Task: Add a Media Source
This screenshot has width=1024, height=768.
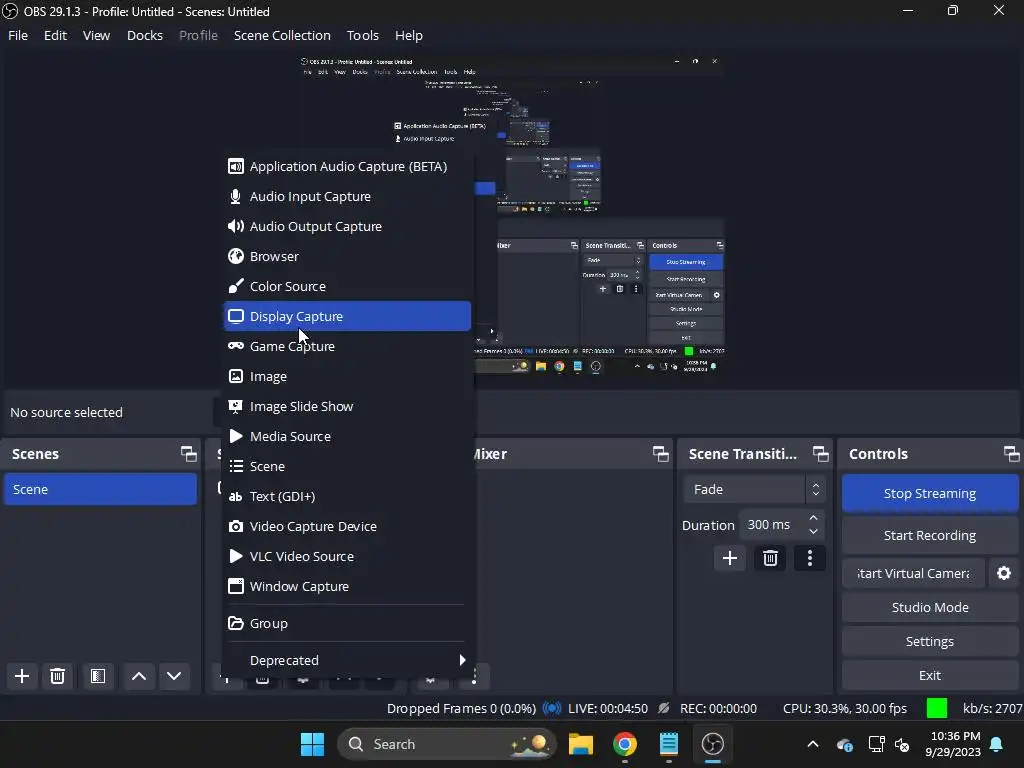Action: pos(347,437)
